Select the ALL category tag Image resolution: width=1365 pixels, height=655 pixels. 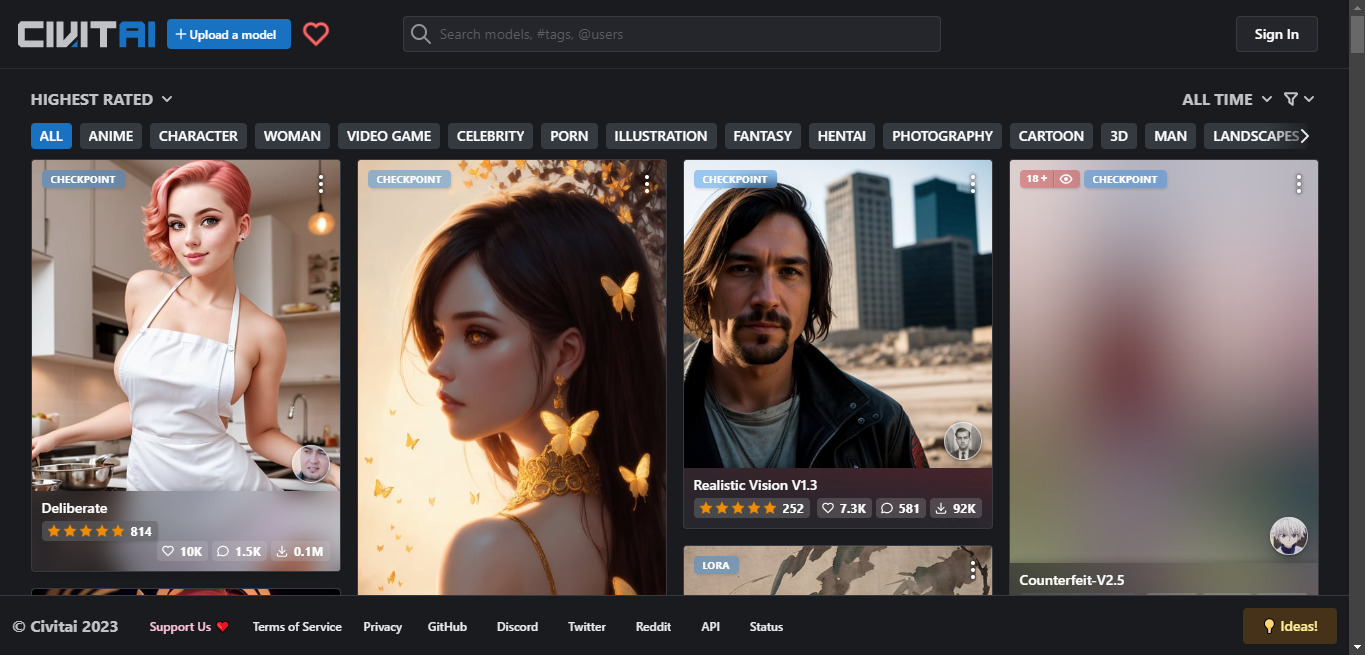click(x=51, y=136)
